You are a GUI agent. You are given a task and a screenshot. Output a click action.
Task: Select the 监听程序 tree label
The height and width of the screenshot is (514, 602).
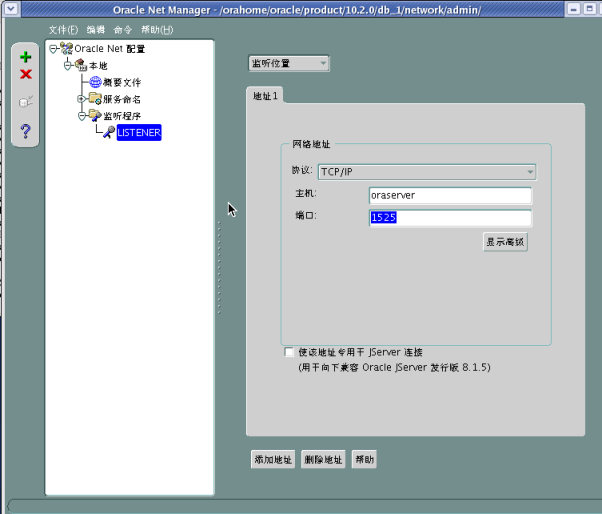pyautogui.click(x=122, y=116)
